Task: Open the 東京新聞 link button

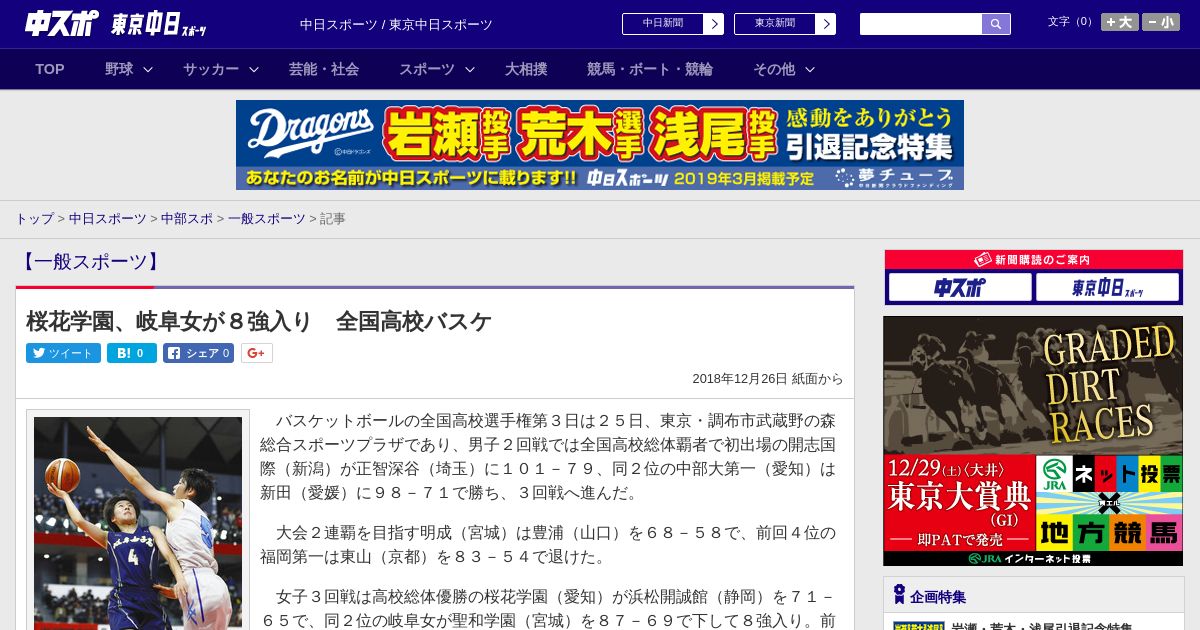Action: (x=775, y=24)
